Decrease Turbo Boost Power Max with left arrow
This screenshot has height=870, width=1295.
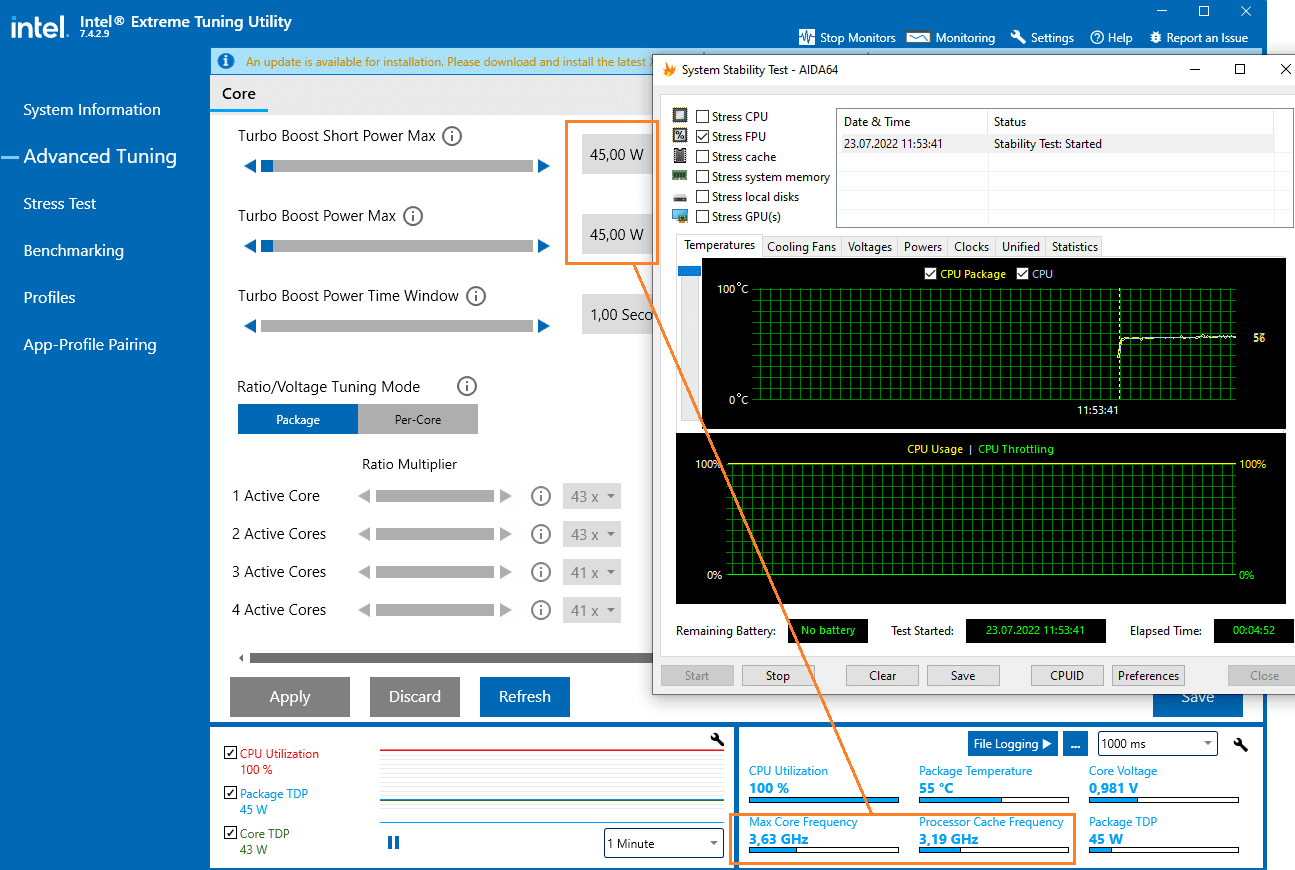tap(250, 246)
